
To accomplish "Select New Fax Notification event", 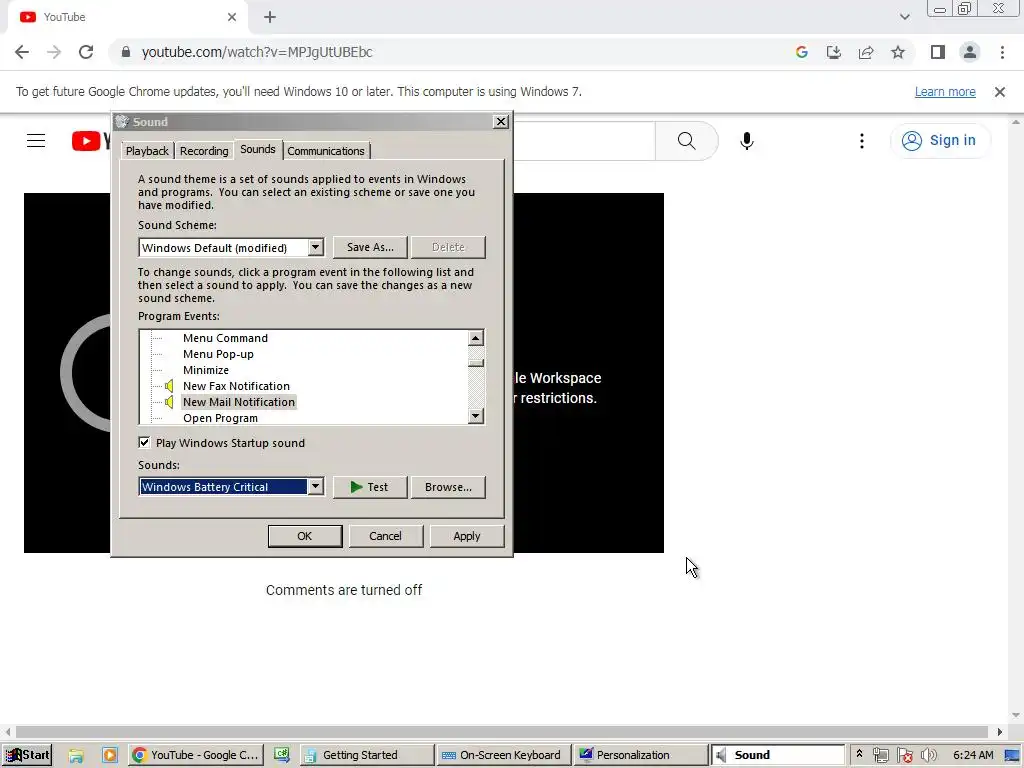I will click(236, 386).
